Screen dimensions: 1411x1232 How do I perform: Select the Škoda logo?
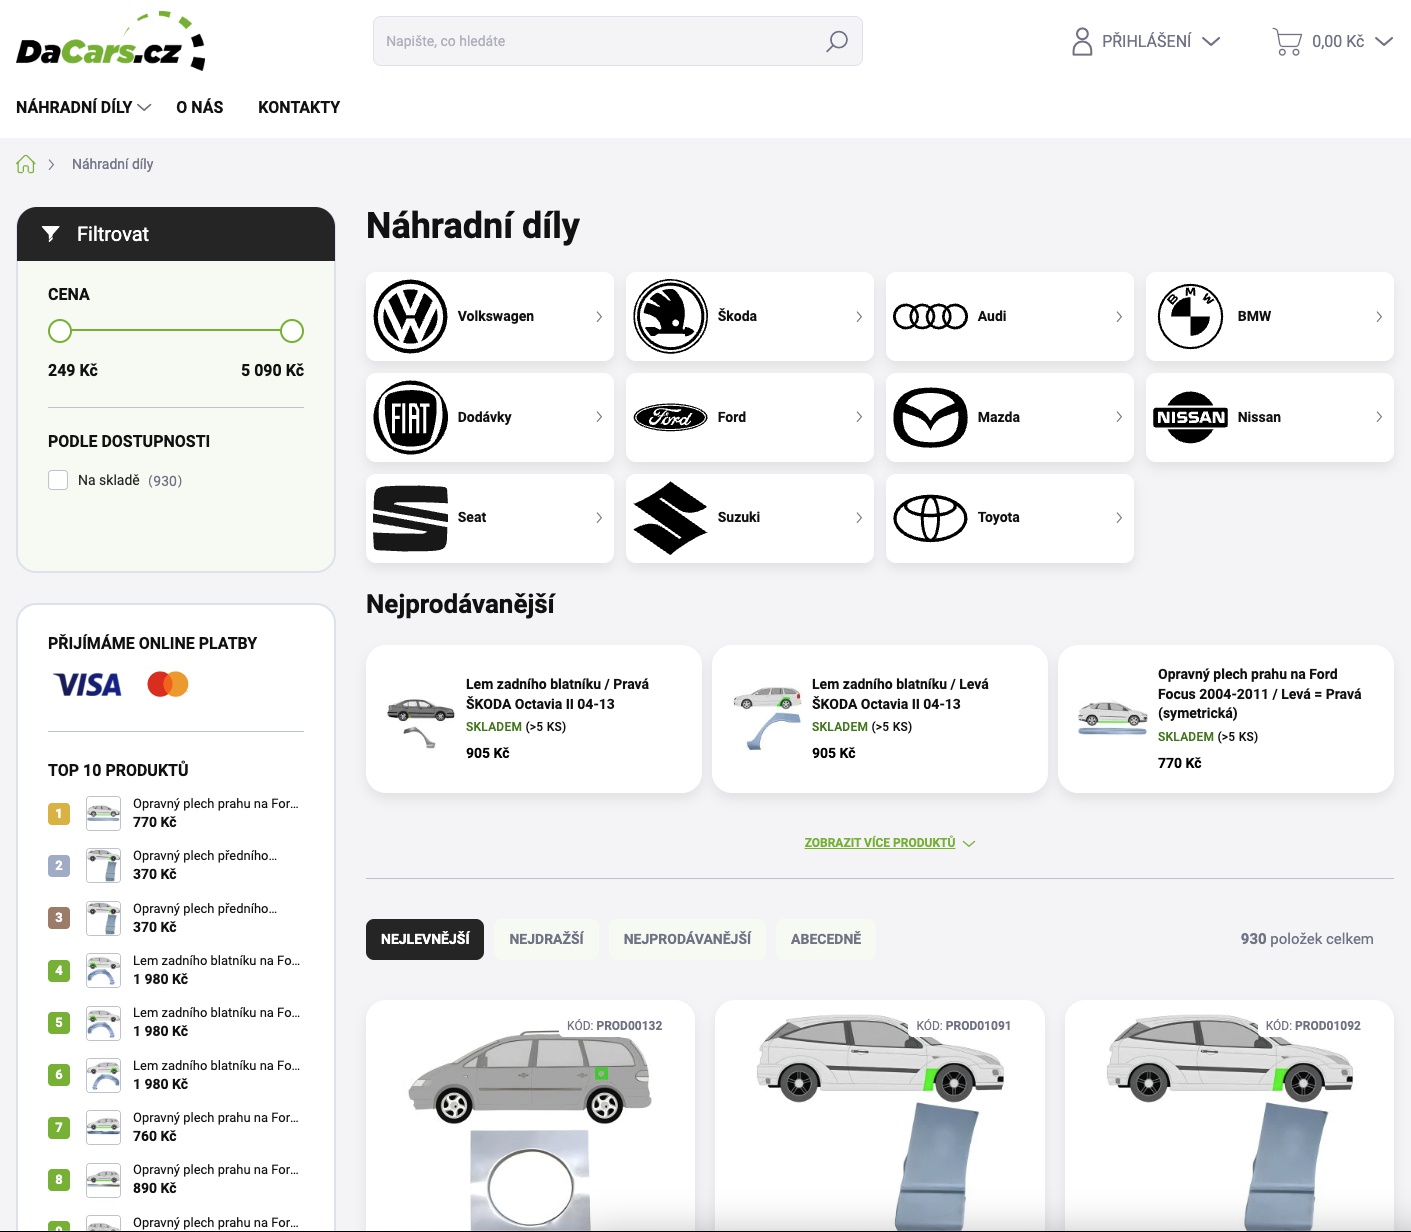tap(670, 316)
